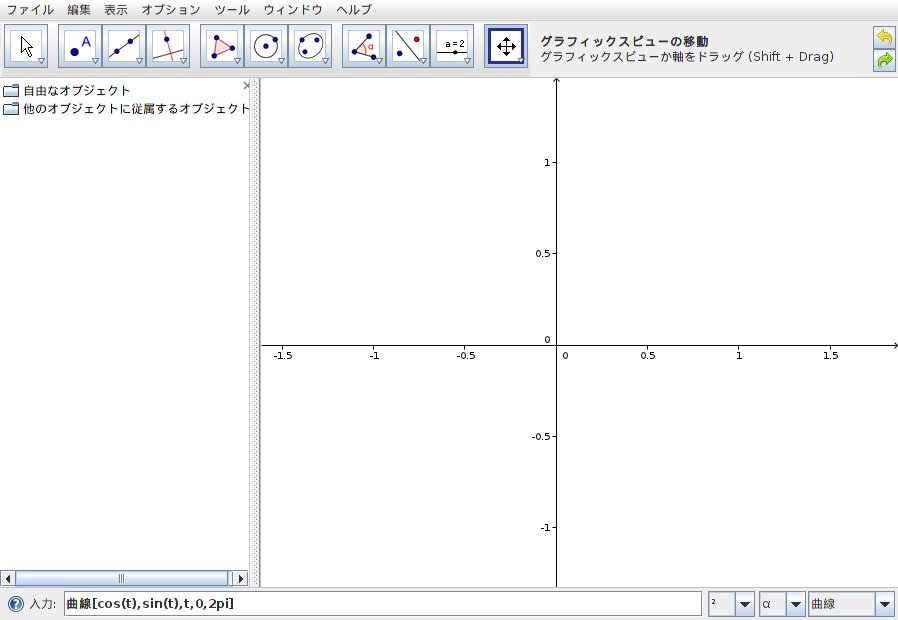Image resolution: width=898 pixels, height=620 pixels.
Task: Click the yellow Undo arrow
Action: click(x=884, y=37)
